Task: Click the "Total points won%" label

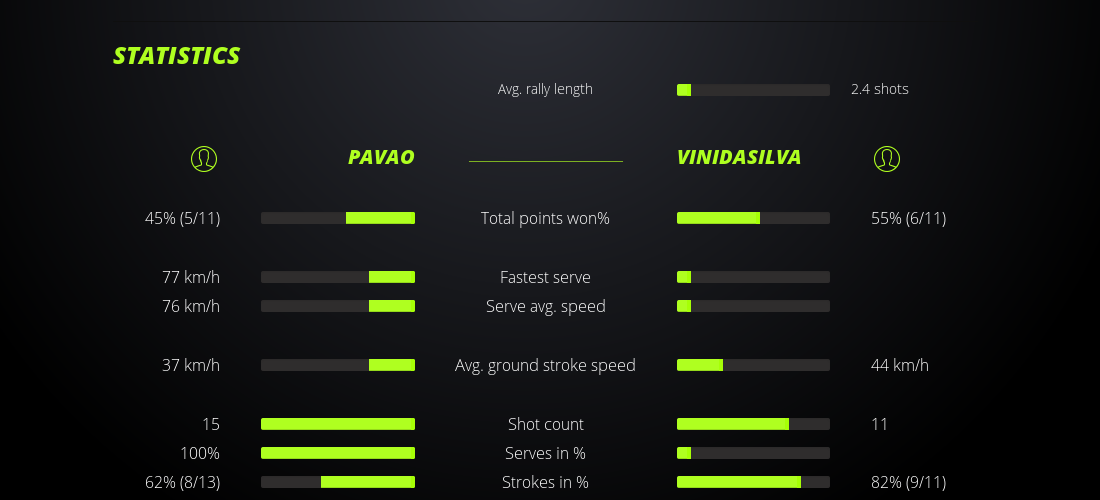Action: pyautogui.click(x=545, y=218)
